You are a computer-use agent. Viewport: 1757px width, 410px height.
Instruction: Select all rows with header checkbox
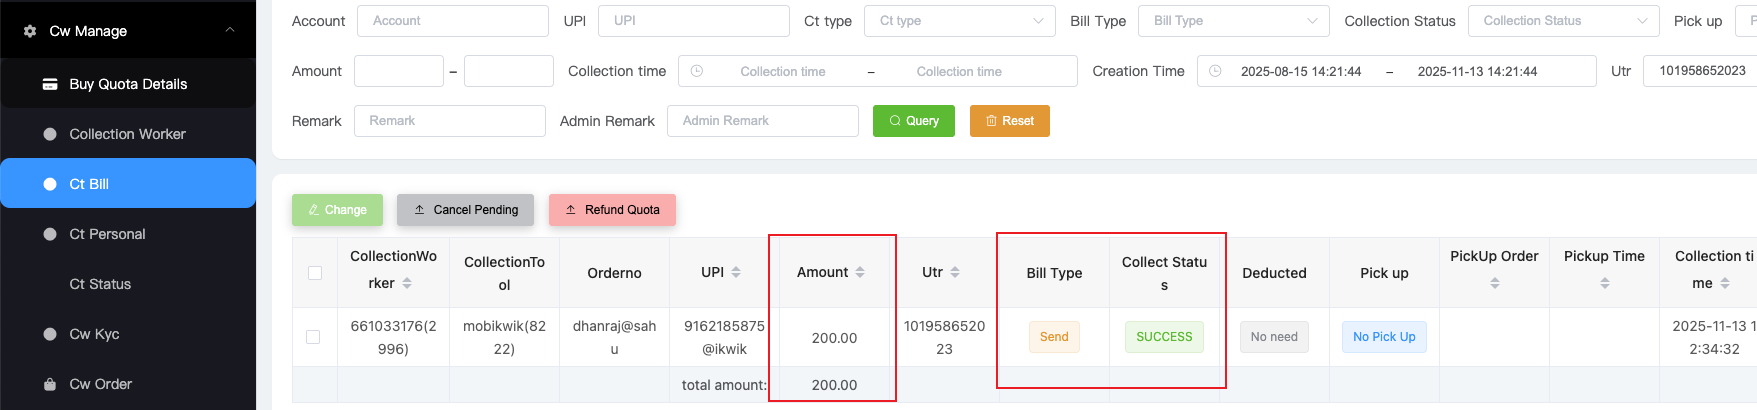tap(315, 273)
